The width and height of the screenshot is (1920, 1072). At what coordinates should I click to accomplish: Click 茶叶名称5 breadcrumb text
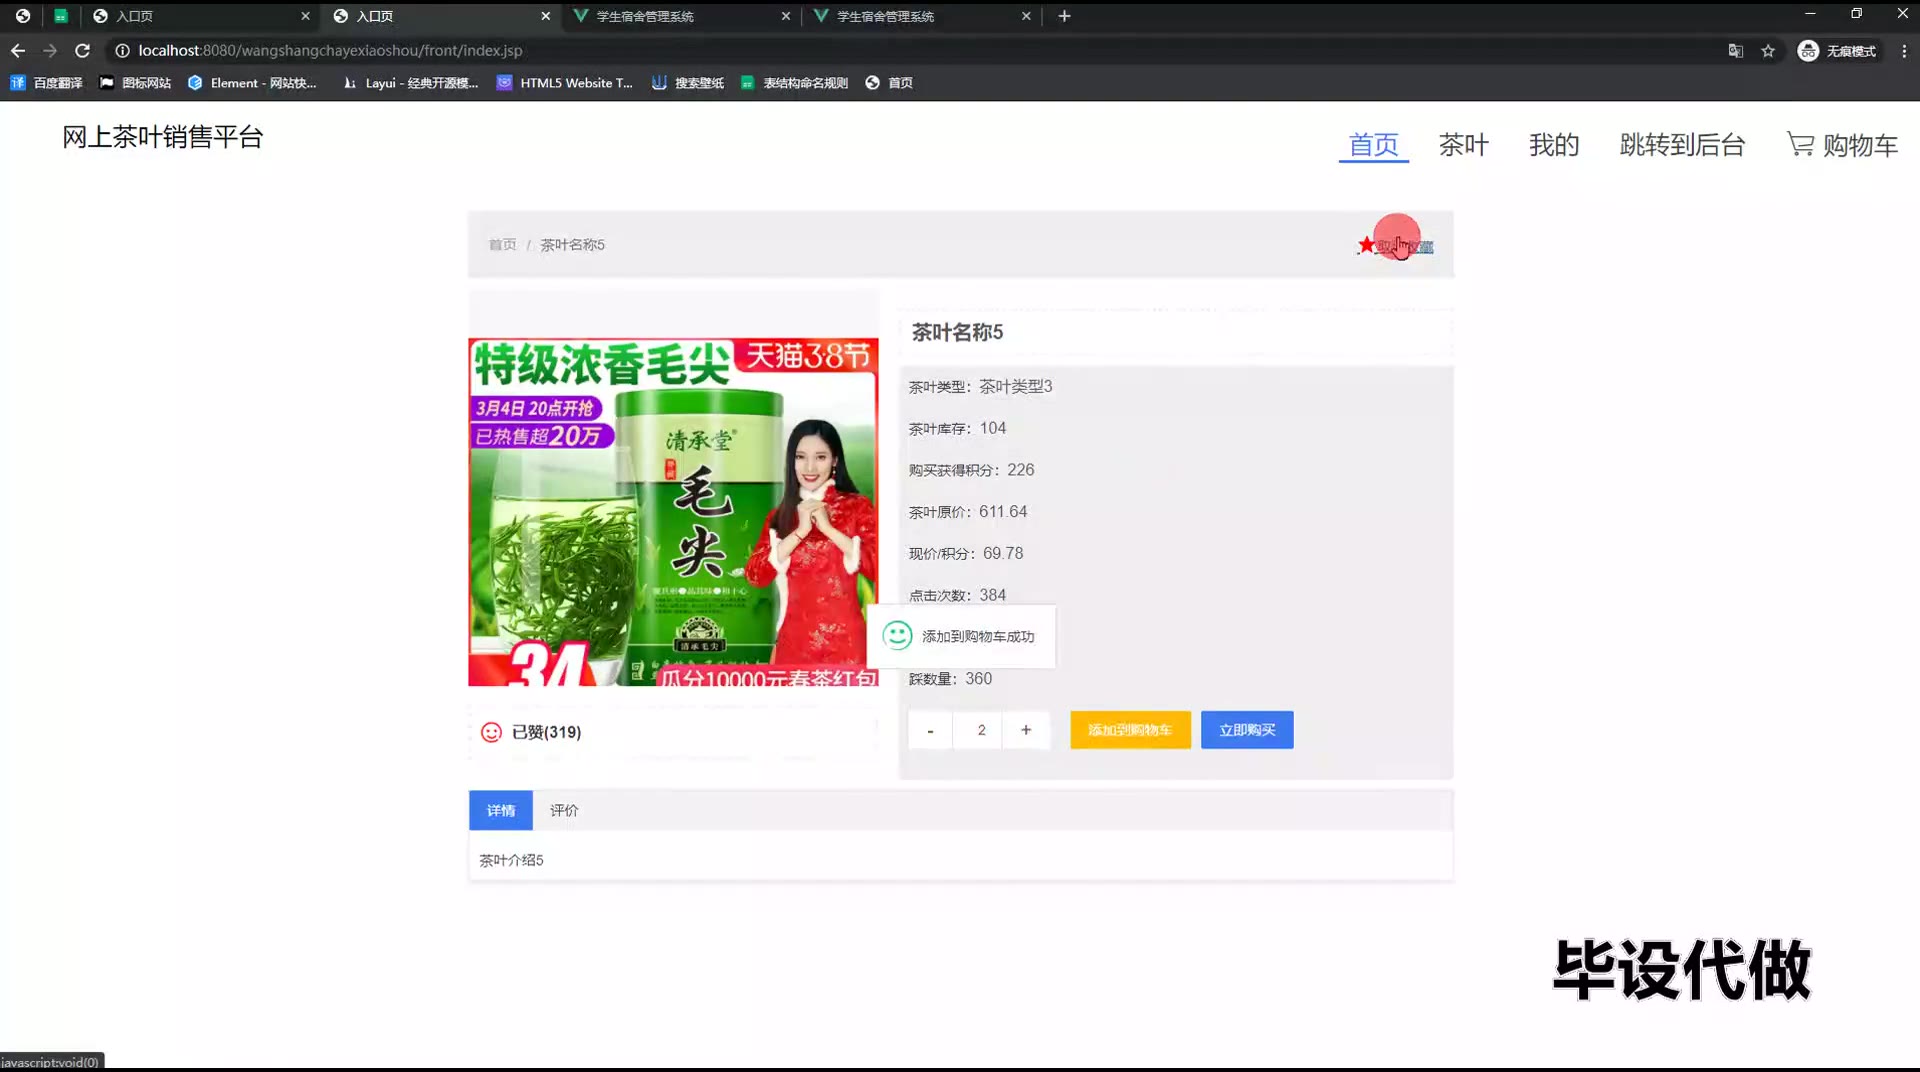[572, 245]
